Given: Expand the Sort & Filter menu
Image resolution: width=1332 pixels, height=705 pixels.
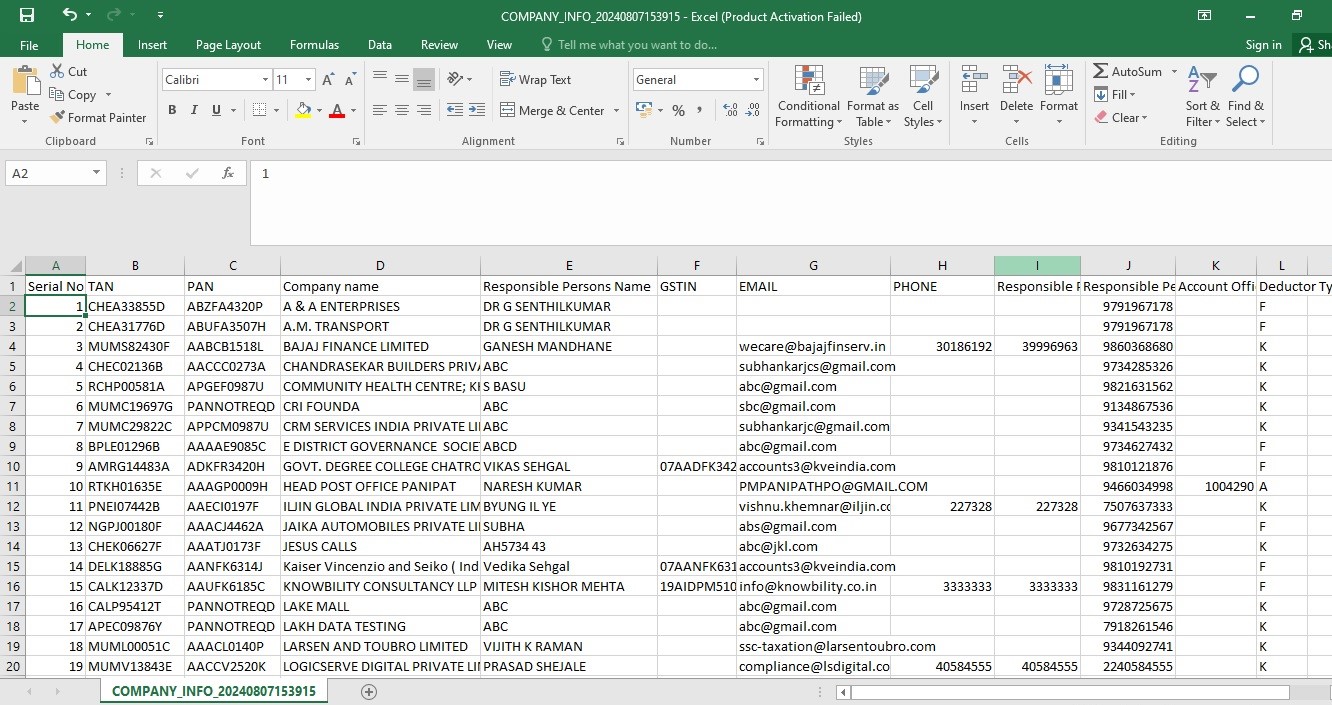Looking at the screenshot, I should 1202,97.
